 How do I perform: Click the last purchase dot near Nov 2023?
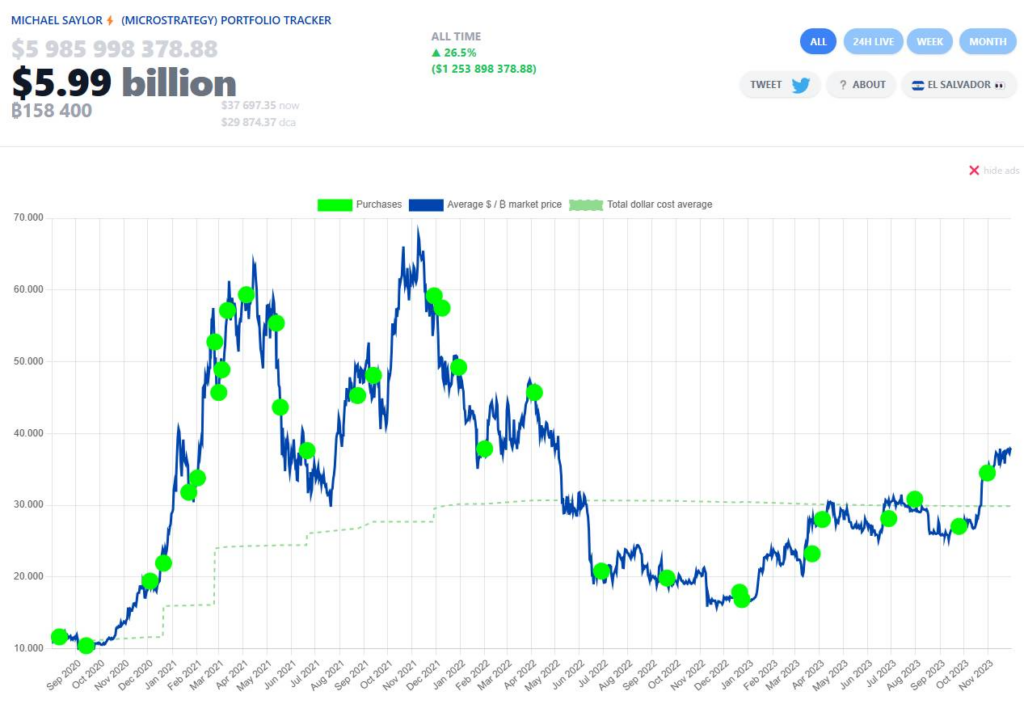click(987, 473)
